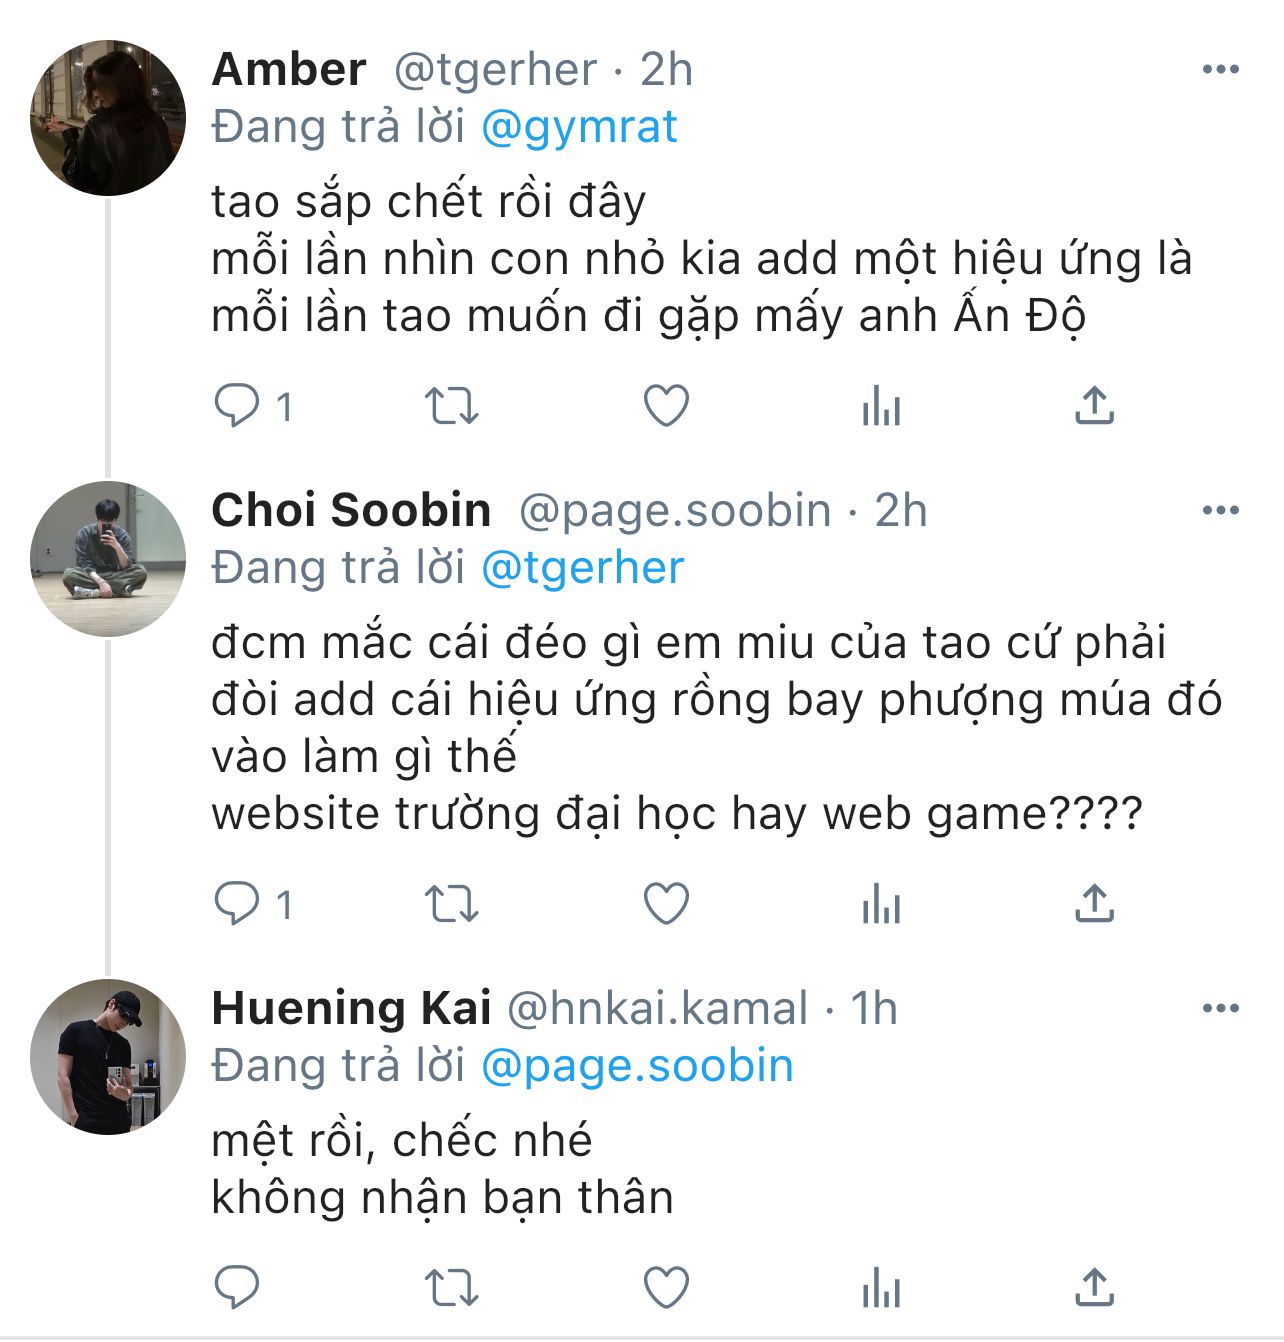
Task: Open more options on Amber's tweet
Action: click(x=1220, y=69)
